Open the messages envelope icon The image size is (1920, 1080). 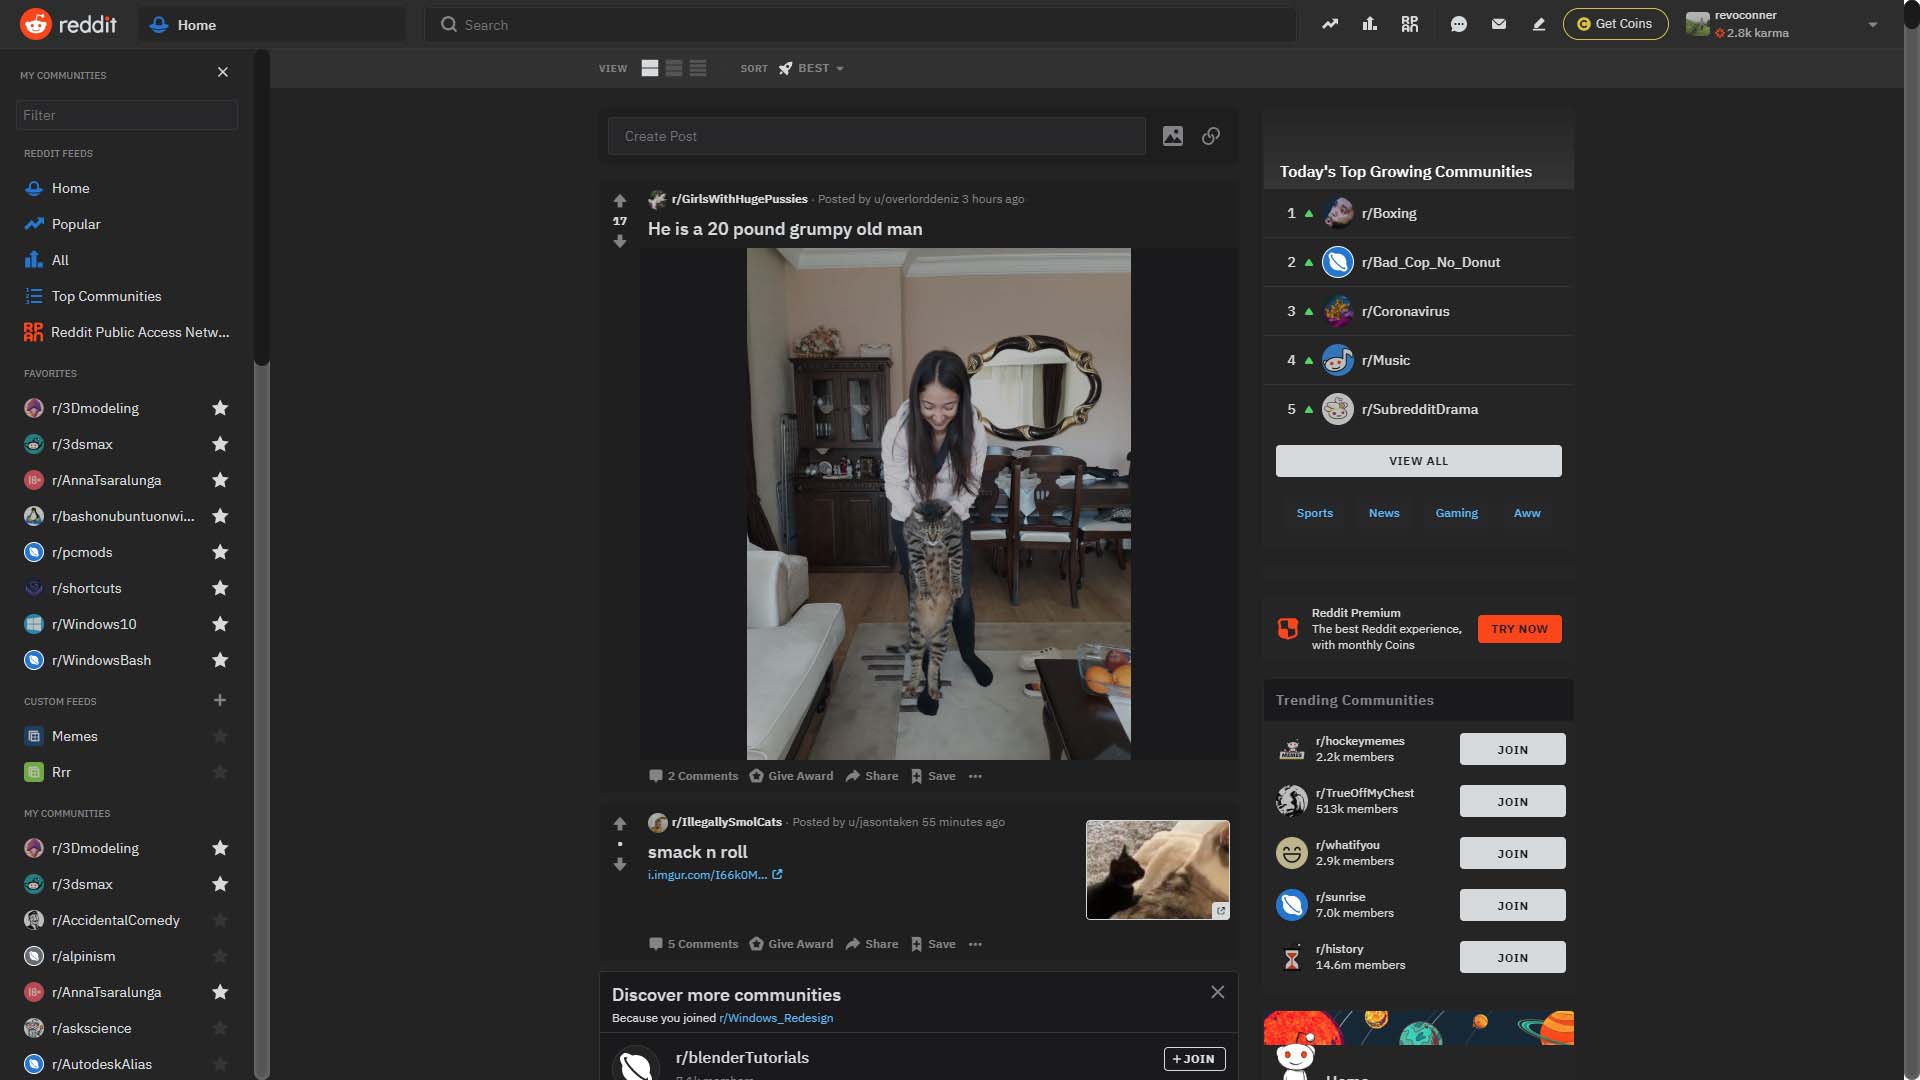tap(1499, 24)
